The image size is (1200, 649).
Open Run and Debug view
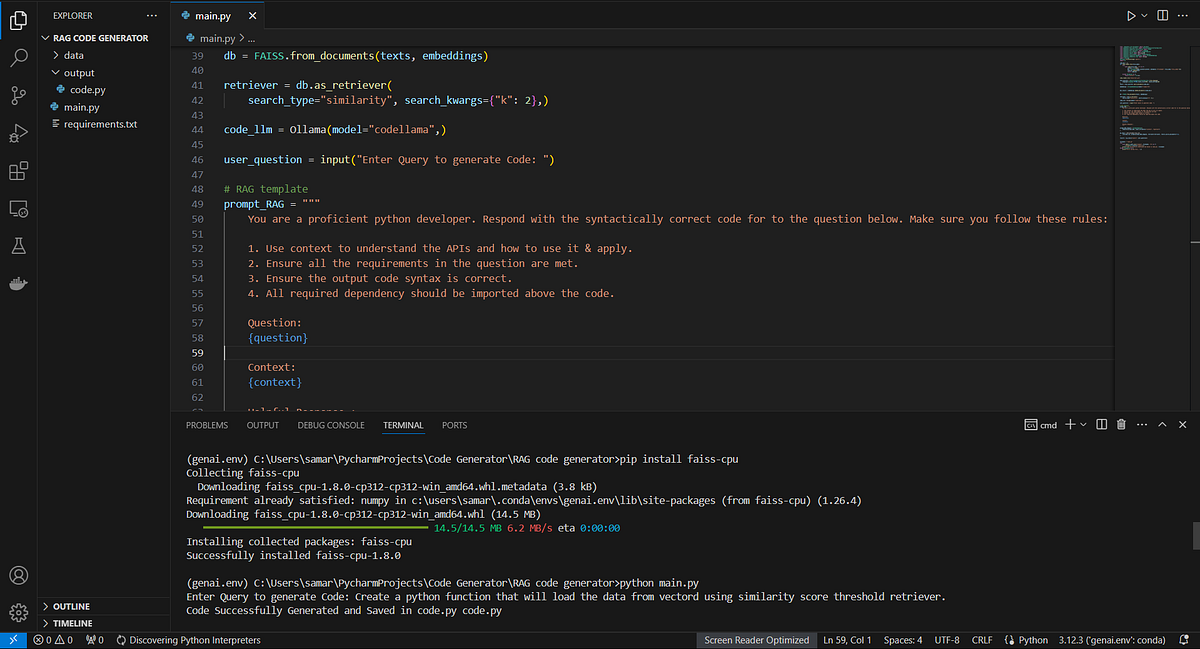point(18,133)
